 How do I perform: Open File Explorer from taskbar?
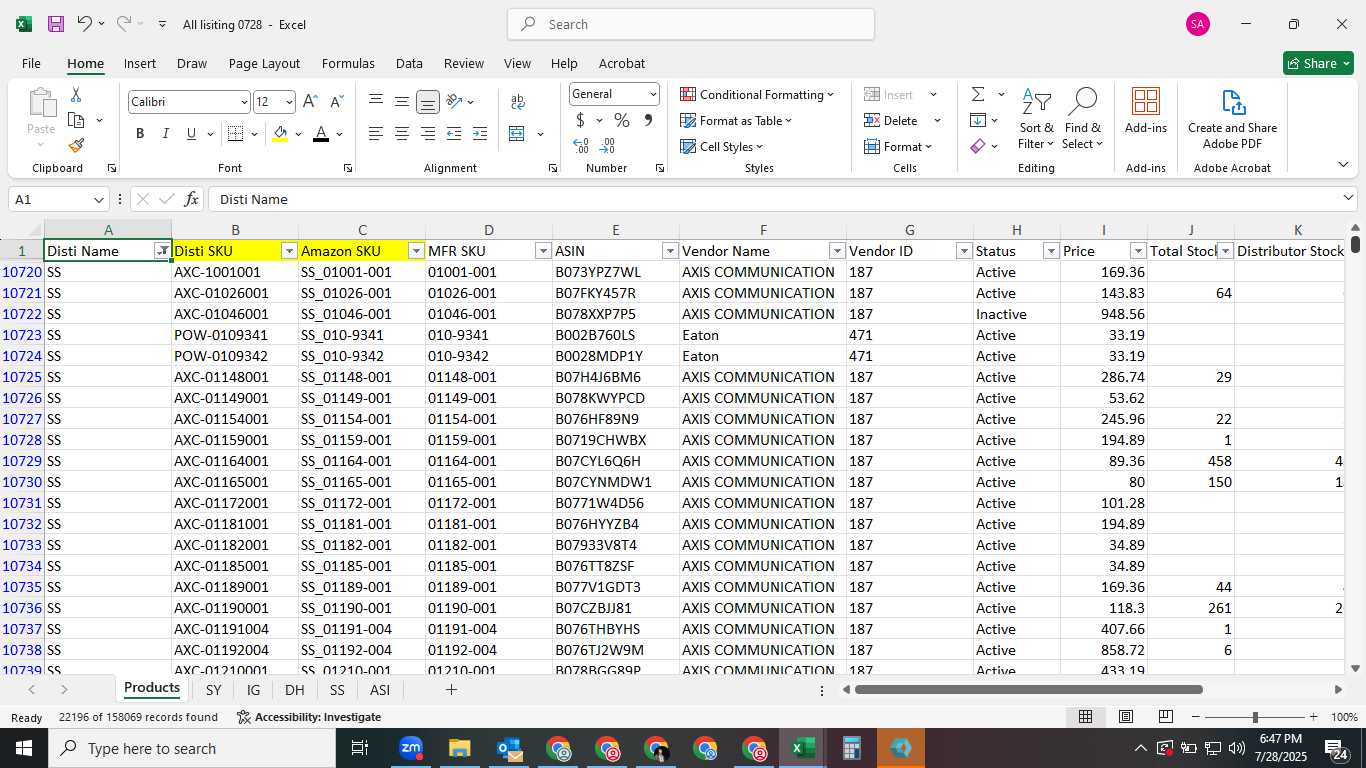[460, 748]
